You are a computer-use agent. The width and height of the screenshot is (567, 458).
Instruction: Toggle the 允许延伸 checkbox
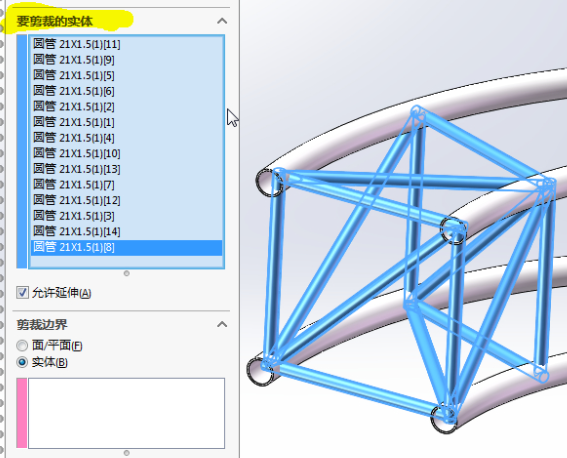[x=22, y=292]
